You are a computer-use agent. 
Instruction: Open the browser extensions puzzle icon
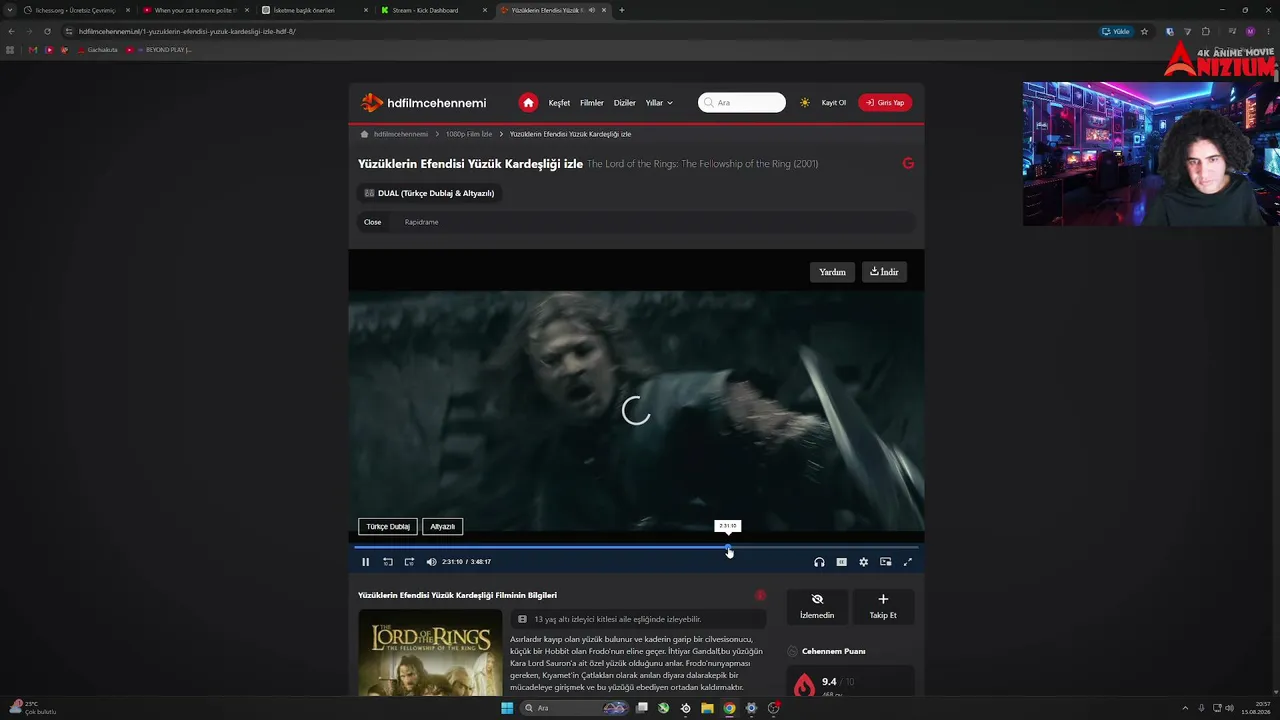(1206, 31)
